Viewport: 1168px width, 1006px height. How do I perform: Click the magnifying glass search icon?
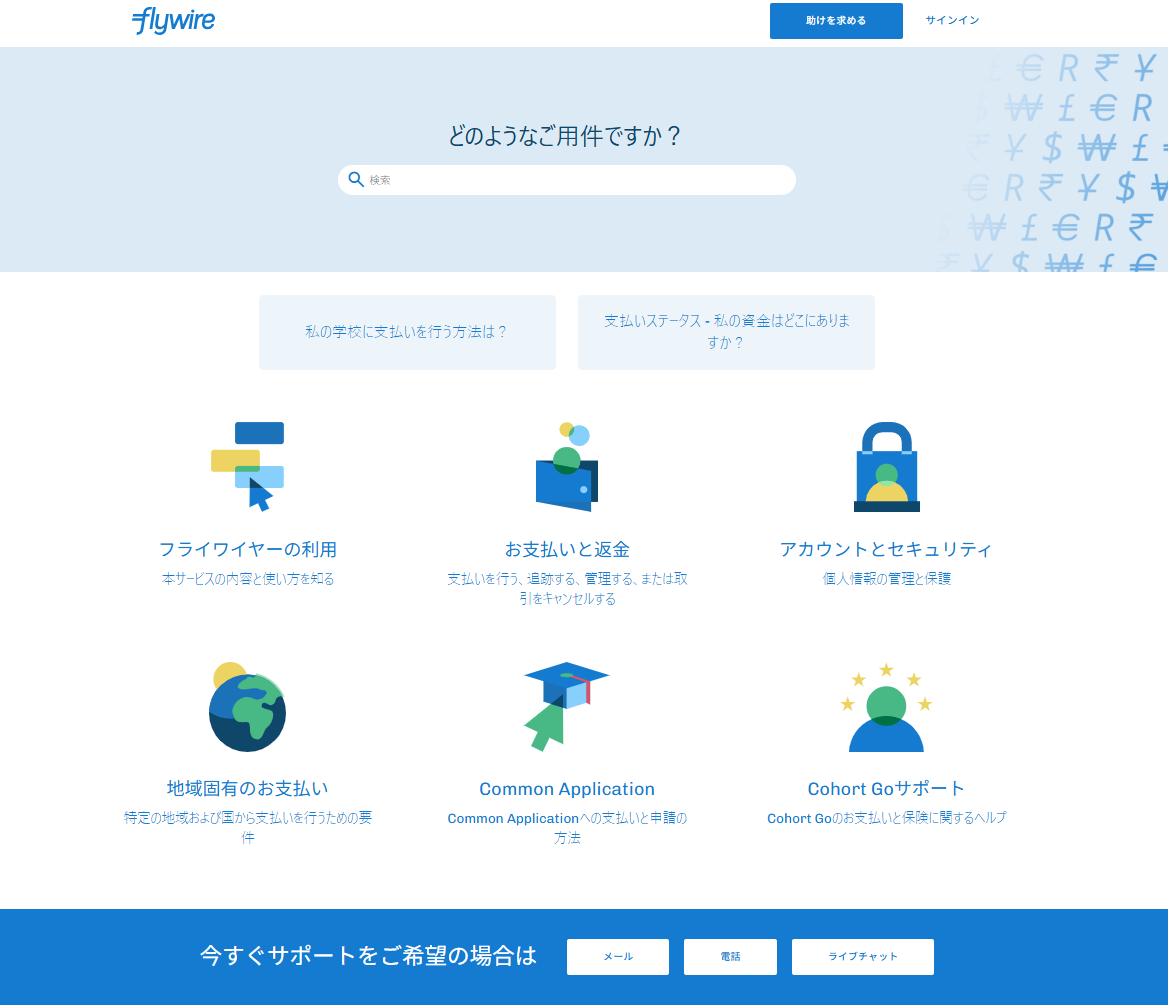356,179
